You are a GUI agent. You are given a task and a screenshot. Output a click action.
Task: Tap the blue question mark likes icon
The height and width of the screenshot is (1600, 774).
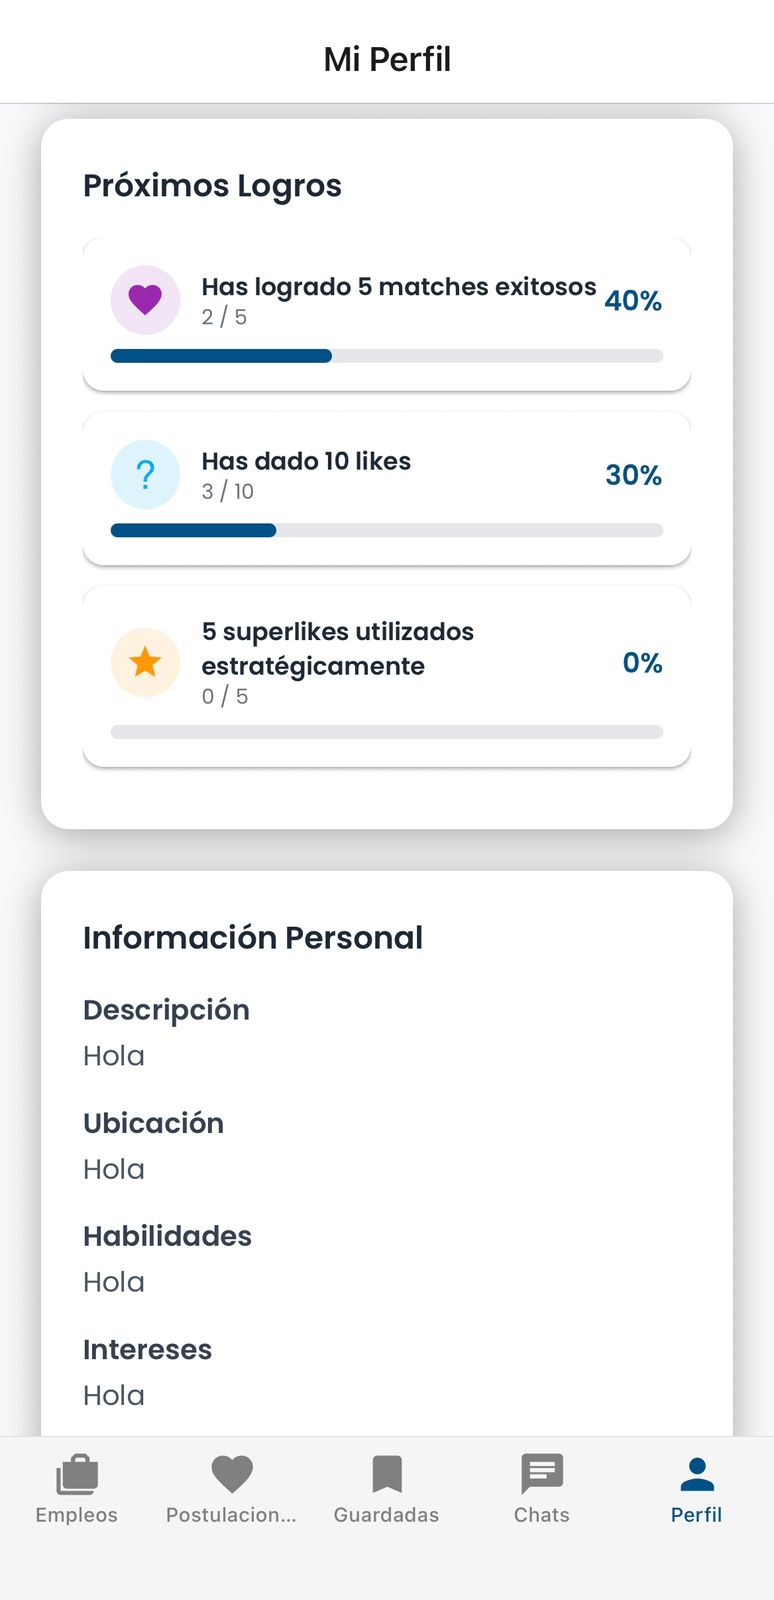pyautogui.click(x=145, y=475)
